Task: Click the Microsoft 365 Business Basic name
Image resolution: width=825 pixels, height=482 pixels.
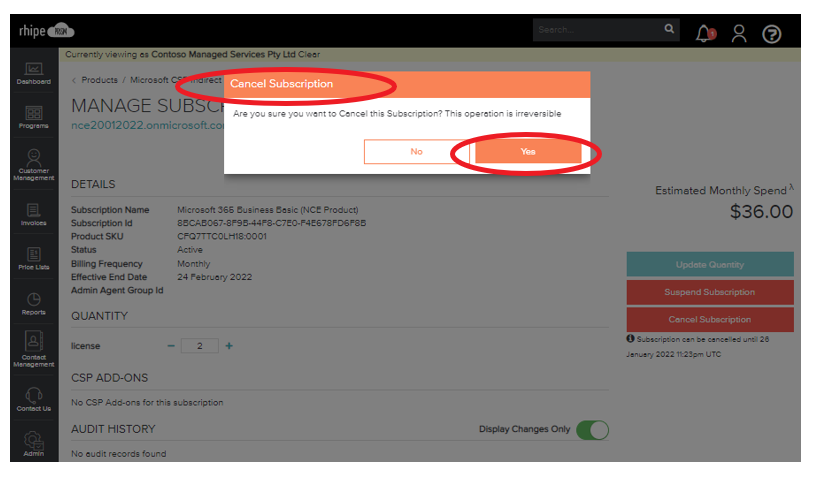Action: (268, 210)
